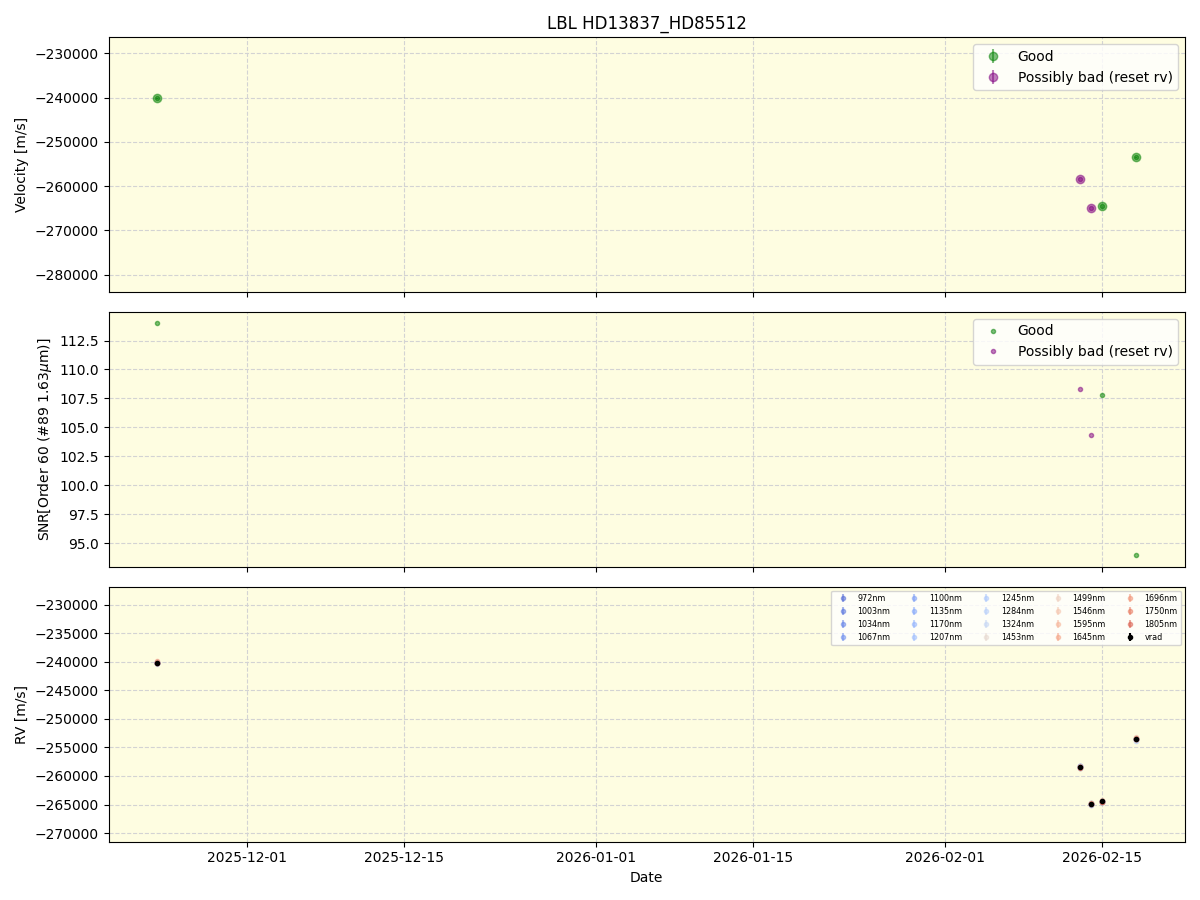Click the 95.0 tick on SNR axis

(85, 544)
